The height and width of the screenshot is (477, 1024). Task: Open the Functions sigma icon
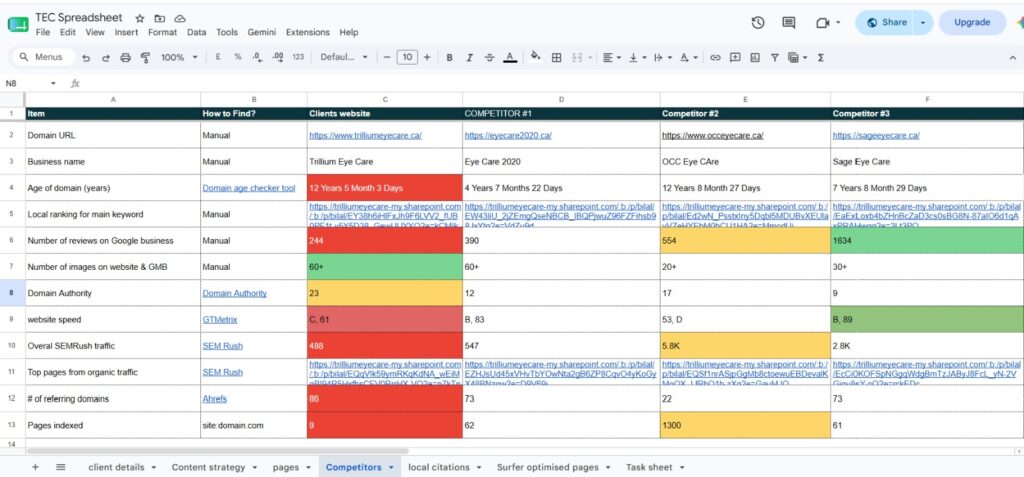pyautogui.click(x=820, y=58)
